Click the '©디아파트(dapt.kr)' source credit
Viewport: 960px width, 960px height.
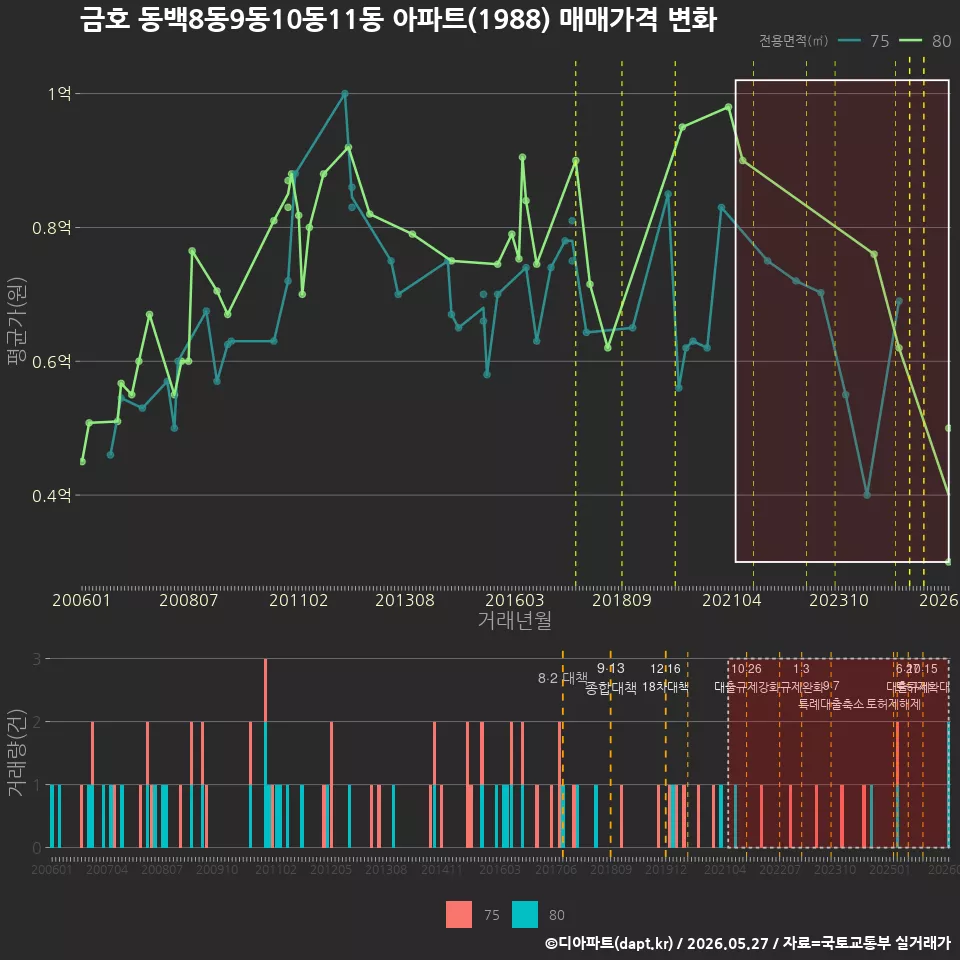(x=609, y=943)
